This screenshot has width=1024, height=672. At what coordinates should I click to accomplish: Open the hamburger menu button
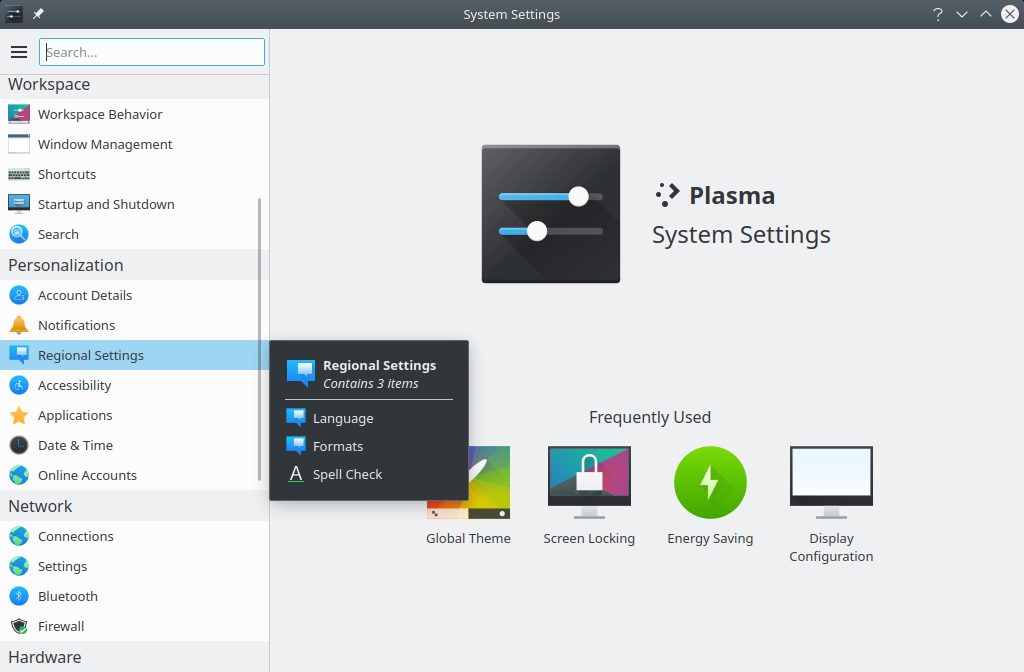(19, 52)
